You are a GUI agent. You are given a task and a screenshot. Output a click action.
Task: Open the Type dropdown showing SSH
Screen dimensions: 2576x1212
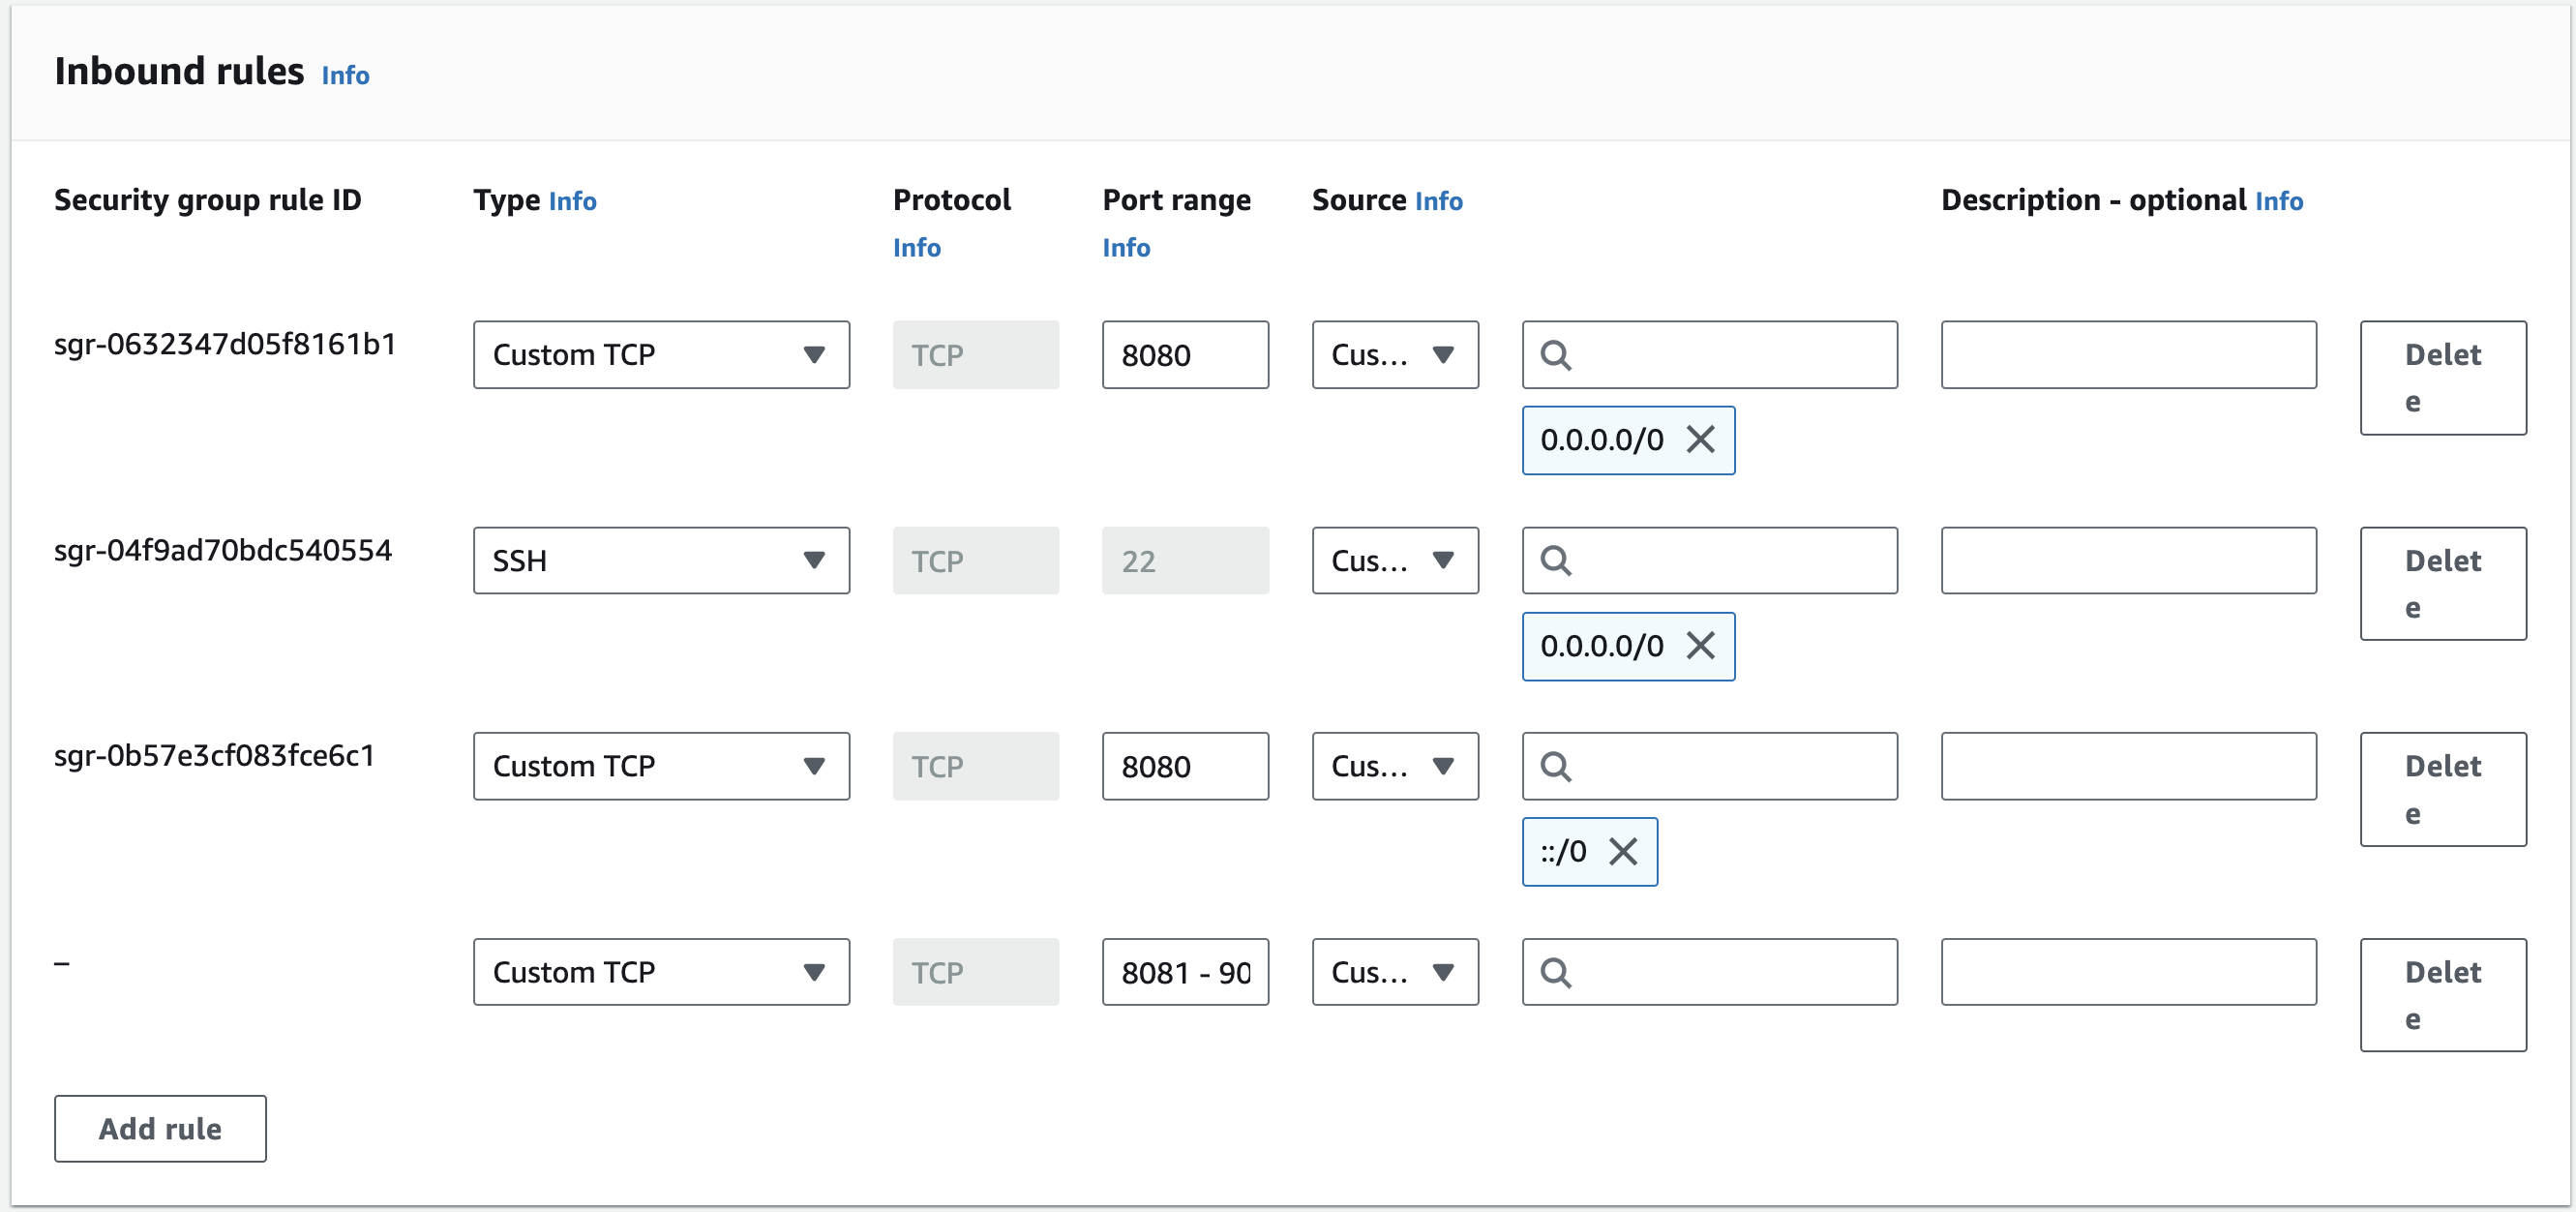[x=660, y=560]
